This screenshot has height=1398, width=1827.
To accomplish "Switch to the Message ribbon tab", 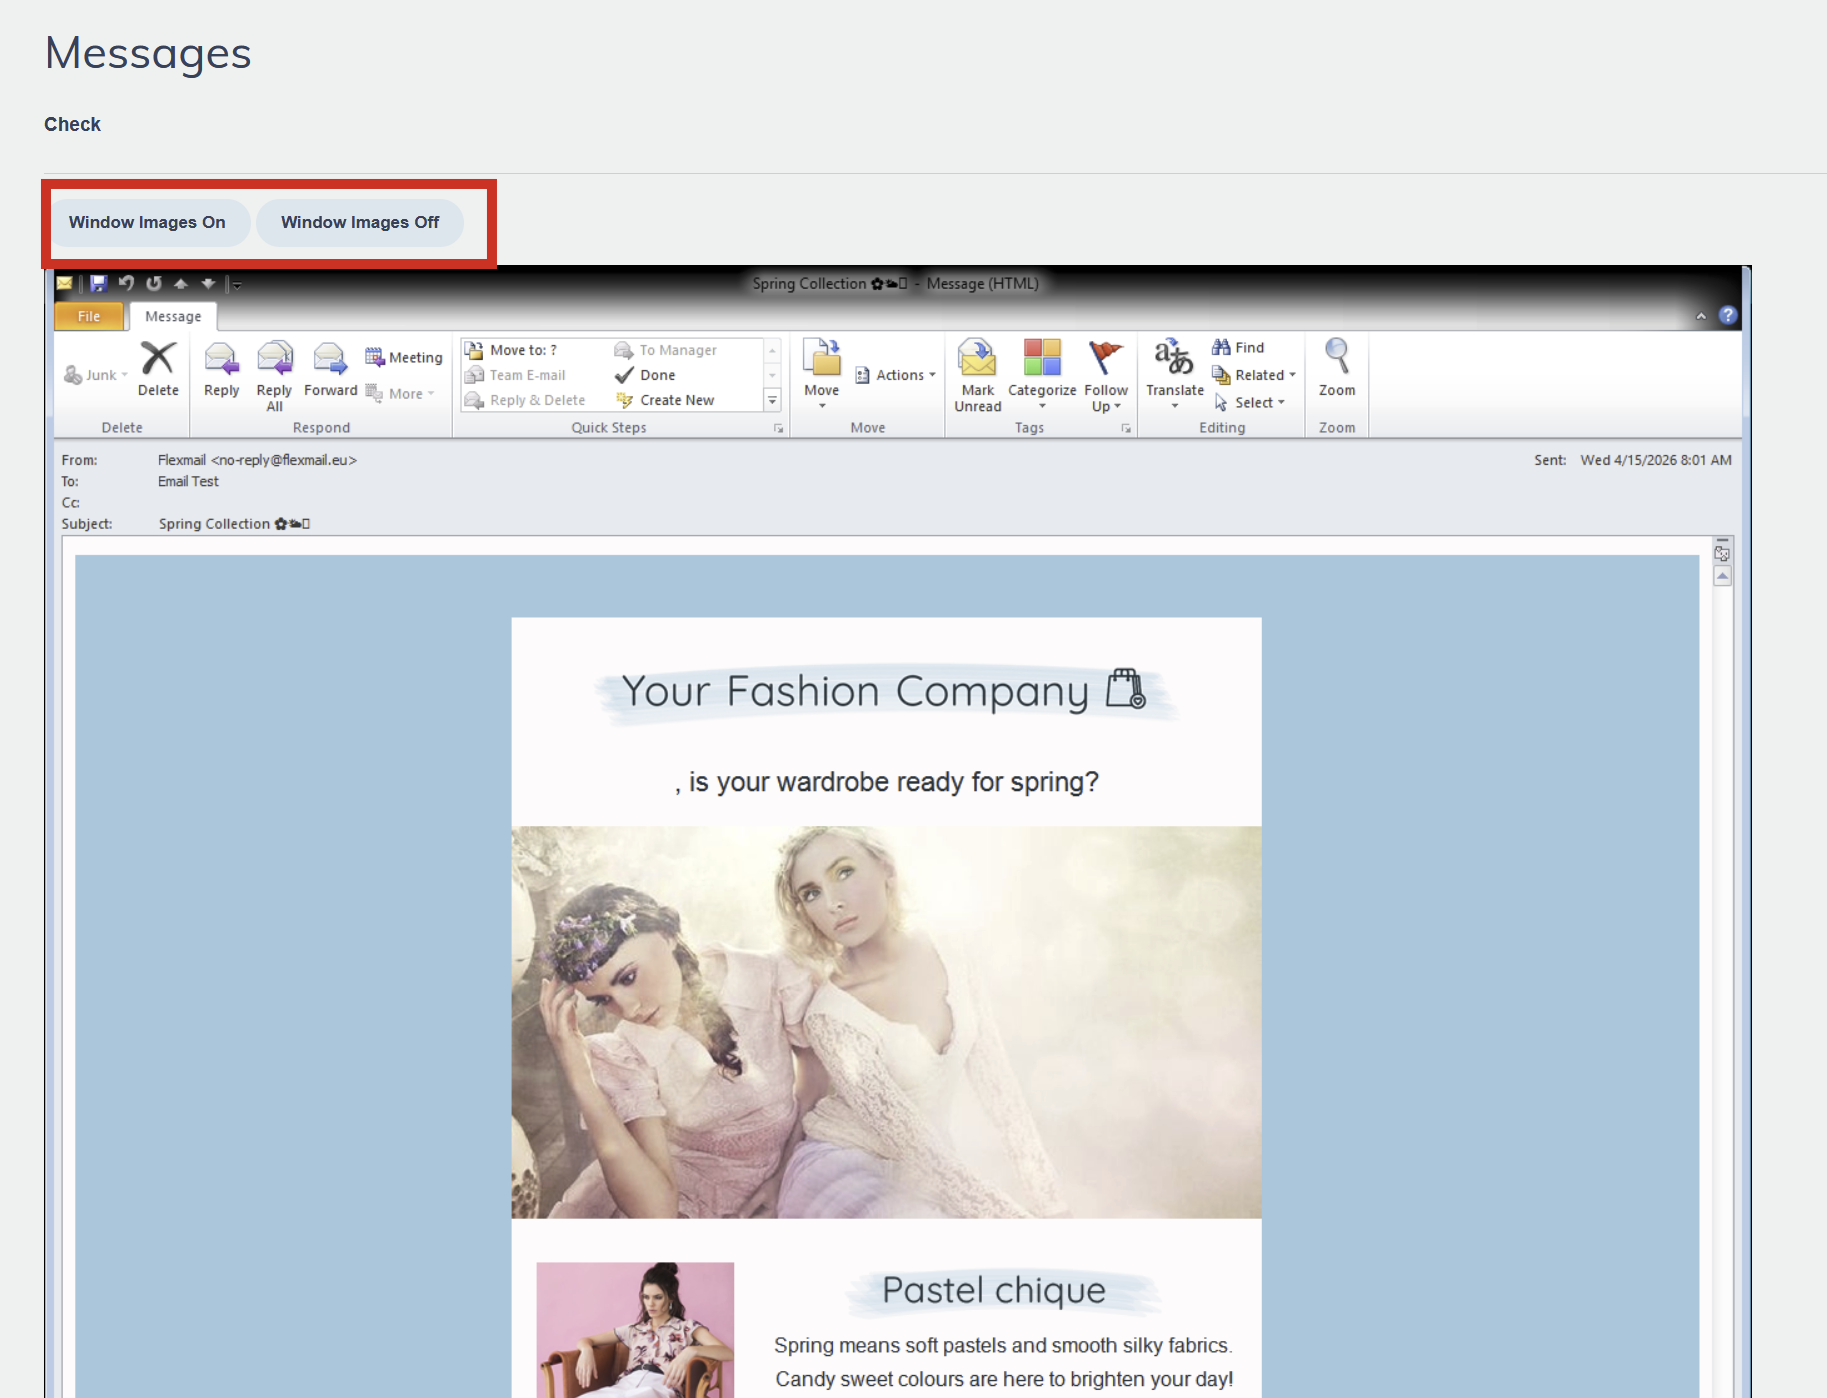I will point(173,316).
